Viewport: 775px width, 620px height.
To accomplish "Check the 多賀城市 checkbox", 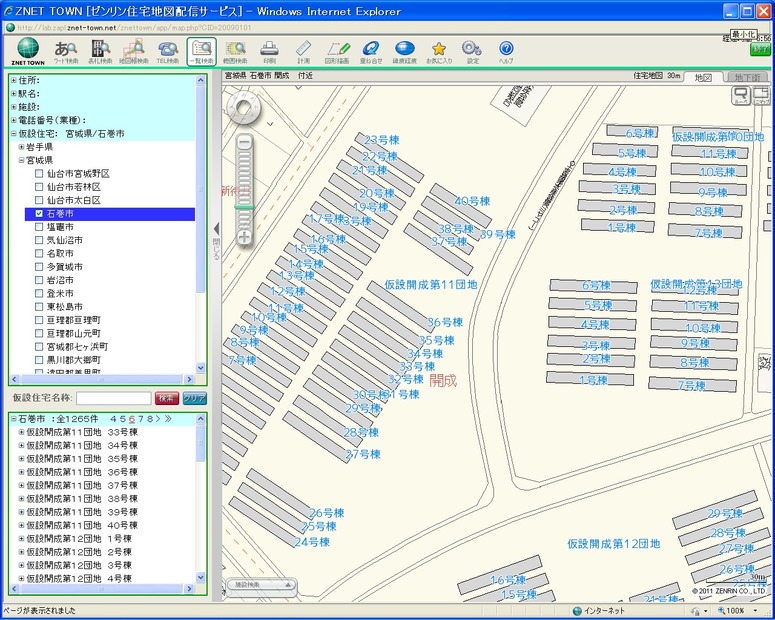I will tap(39, 267).
